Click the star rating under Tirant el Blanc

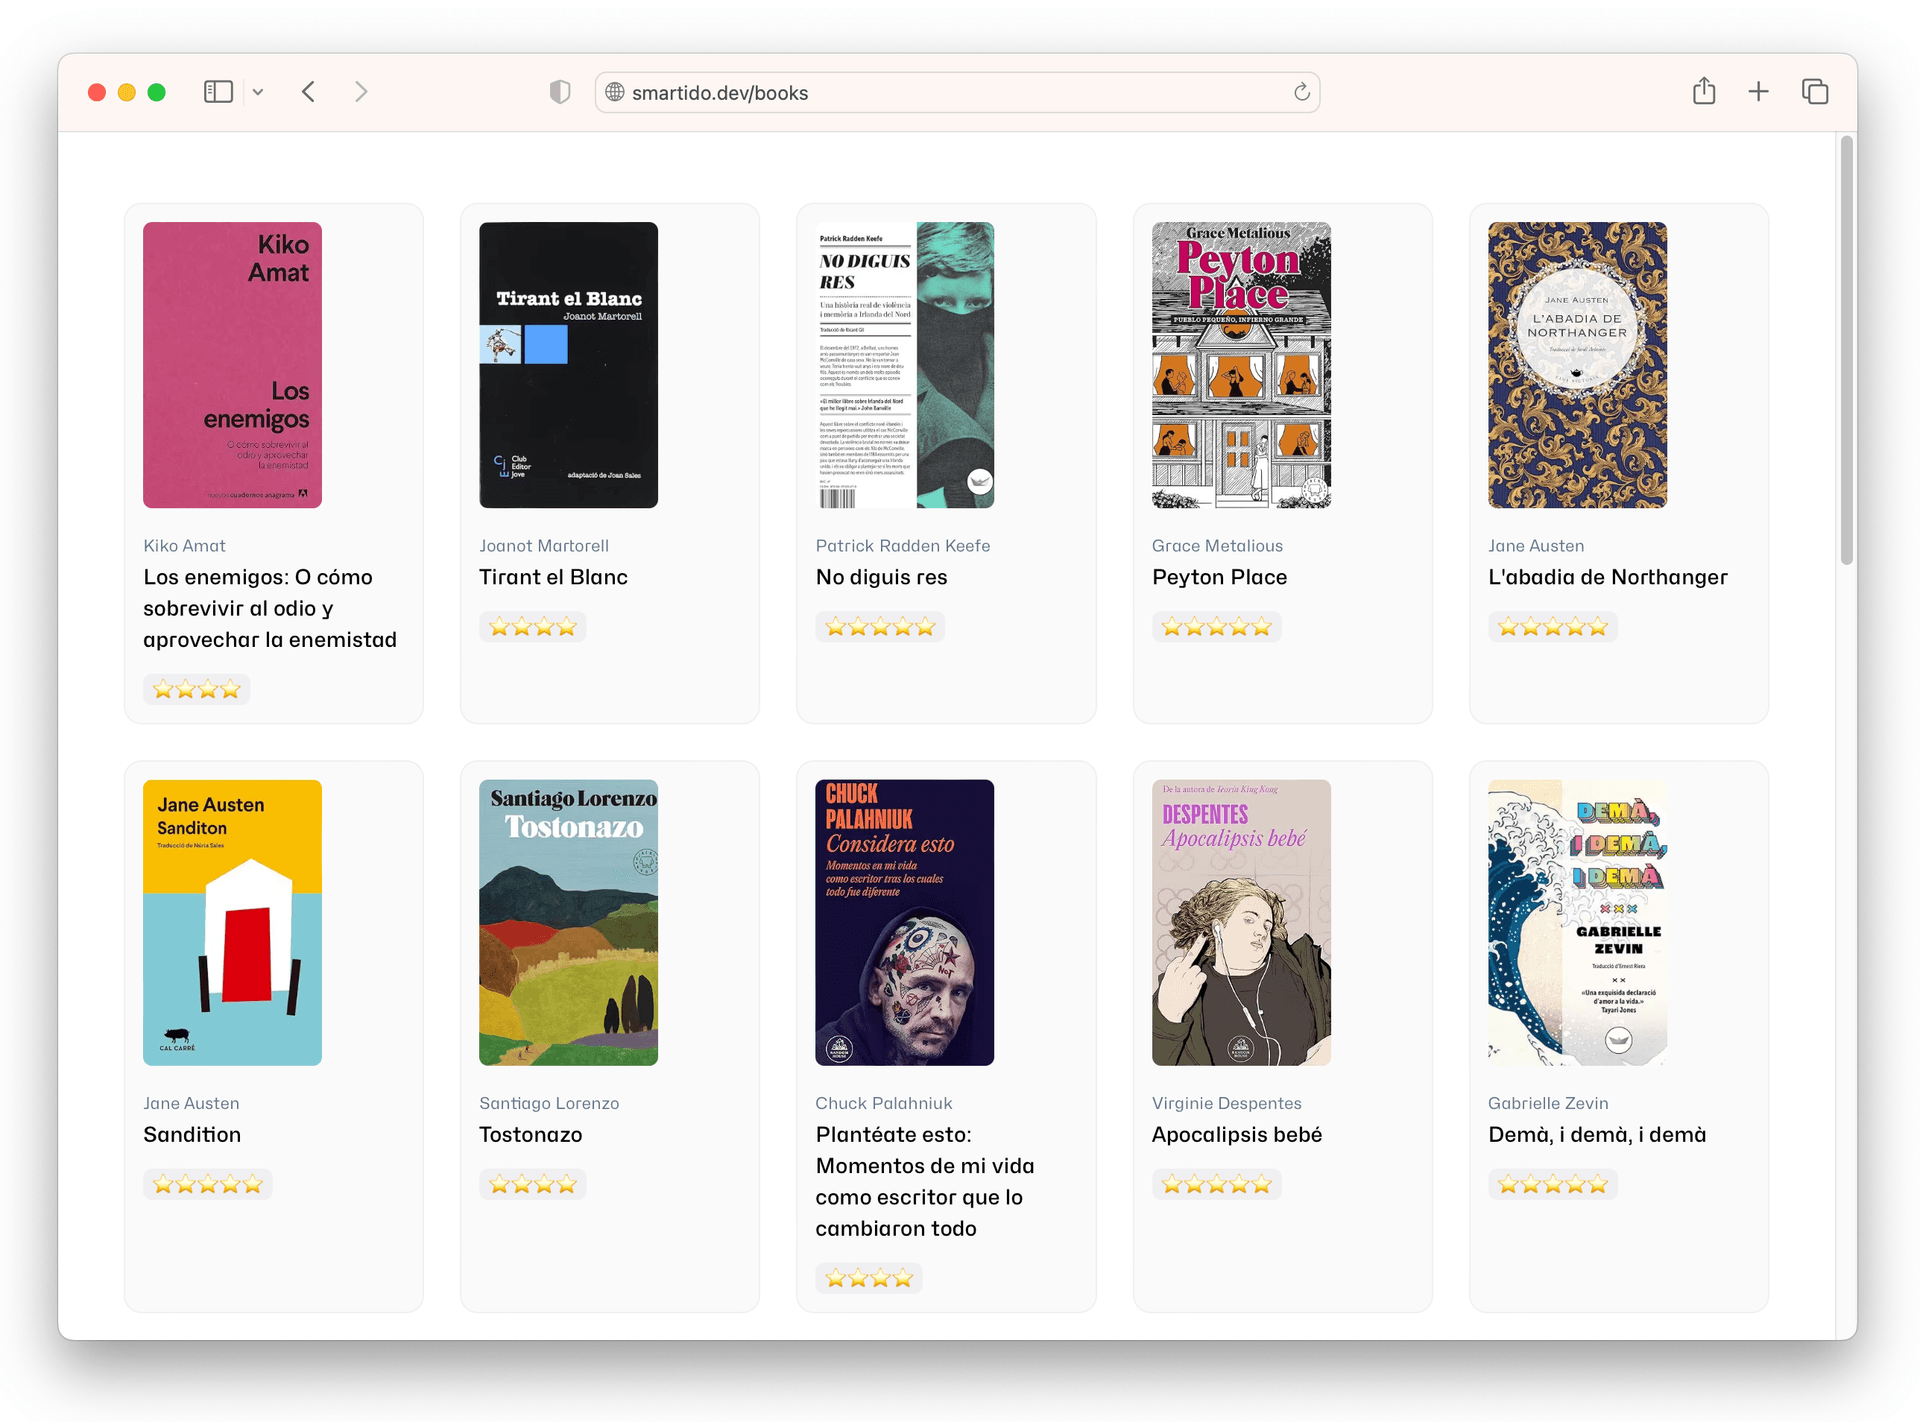click(532, 627)
